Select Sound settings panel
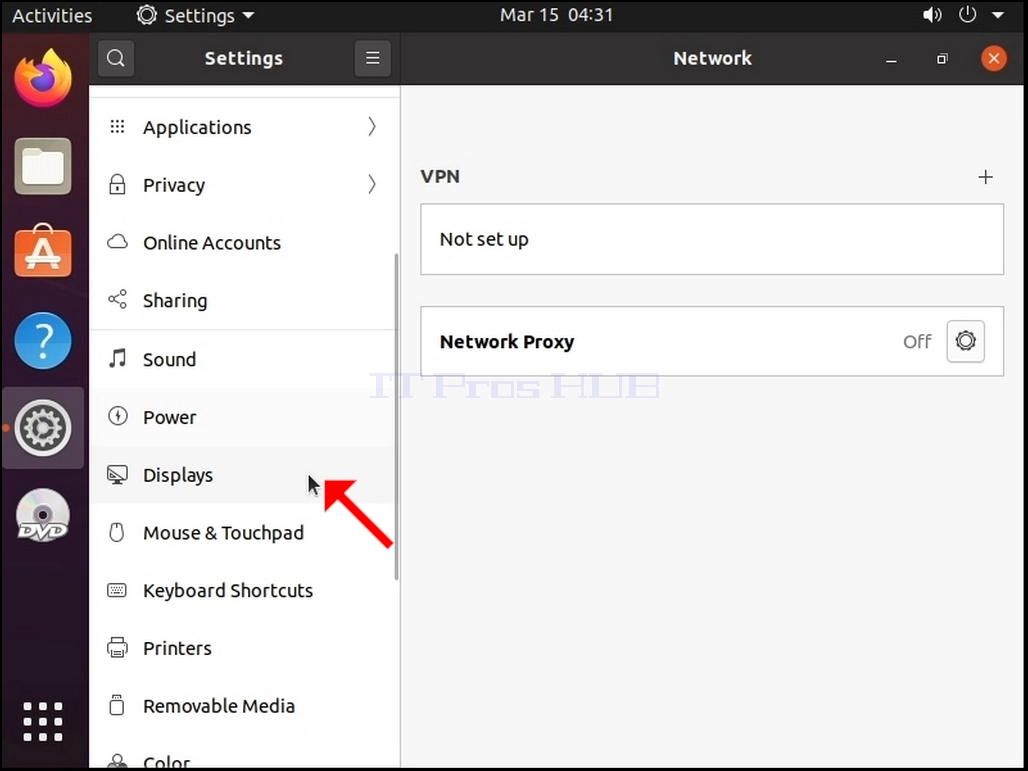 point(244,359)
